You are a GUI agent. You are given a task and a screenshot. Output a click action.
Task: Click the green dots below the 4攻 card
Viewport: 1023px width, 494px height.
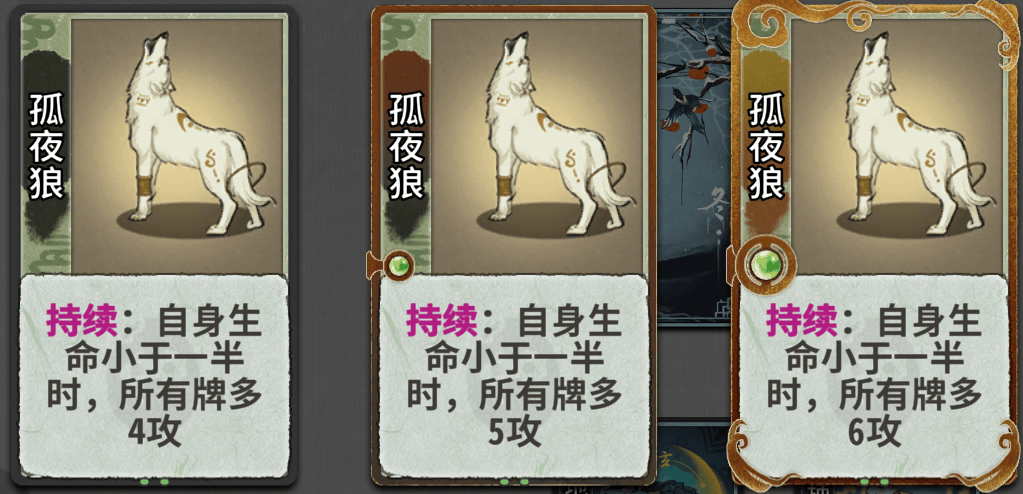pos(155,482)
